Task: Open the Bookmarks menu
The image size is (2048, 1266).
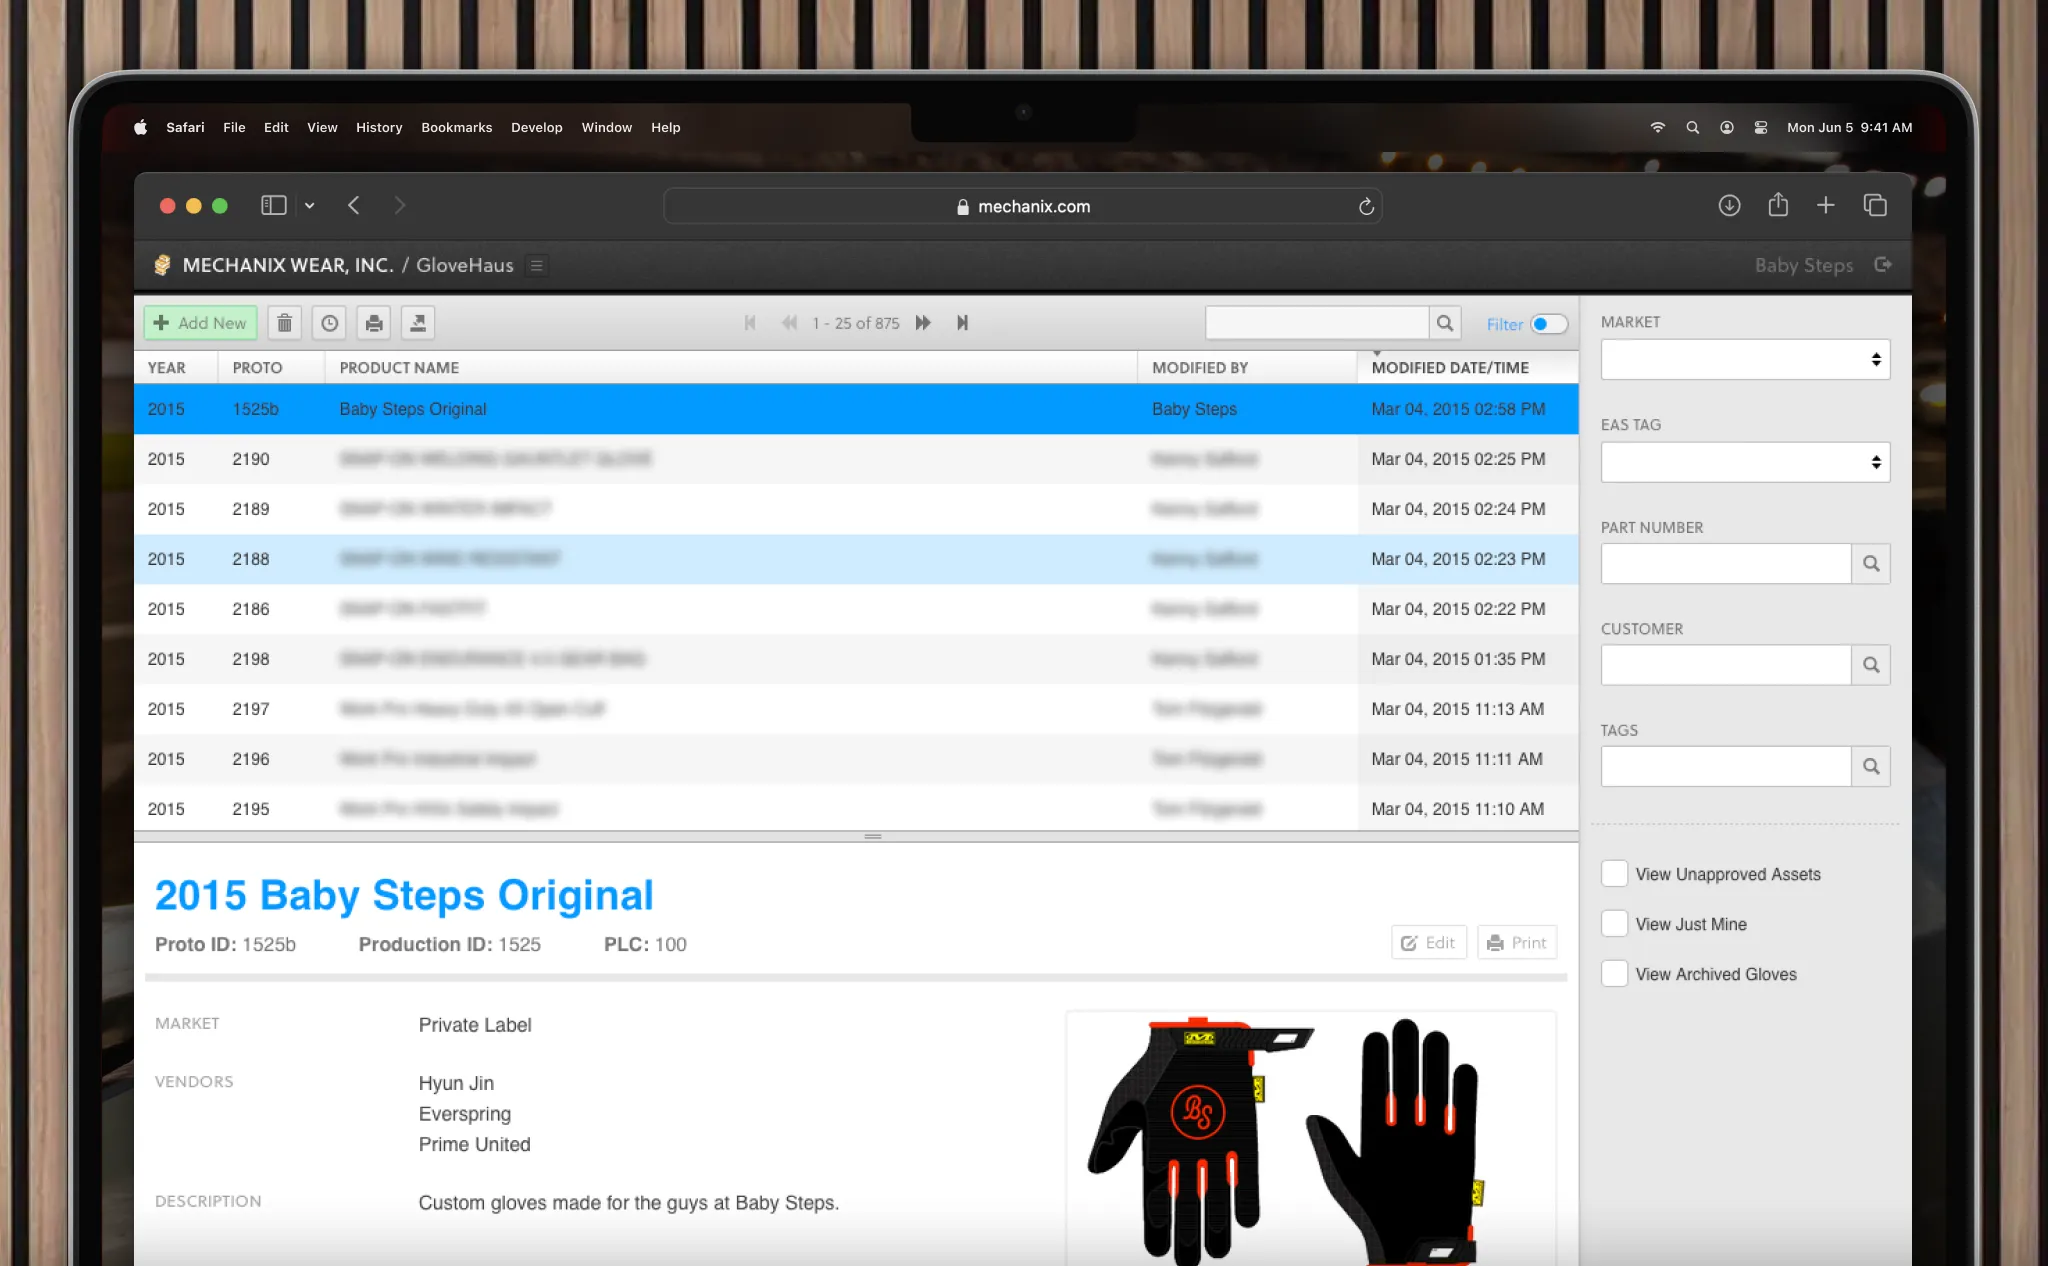Action: [456, 127]
